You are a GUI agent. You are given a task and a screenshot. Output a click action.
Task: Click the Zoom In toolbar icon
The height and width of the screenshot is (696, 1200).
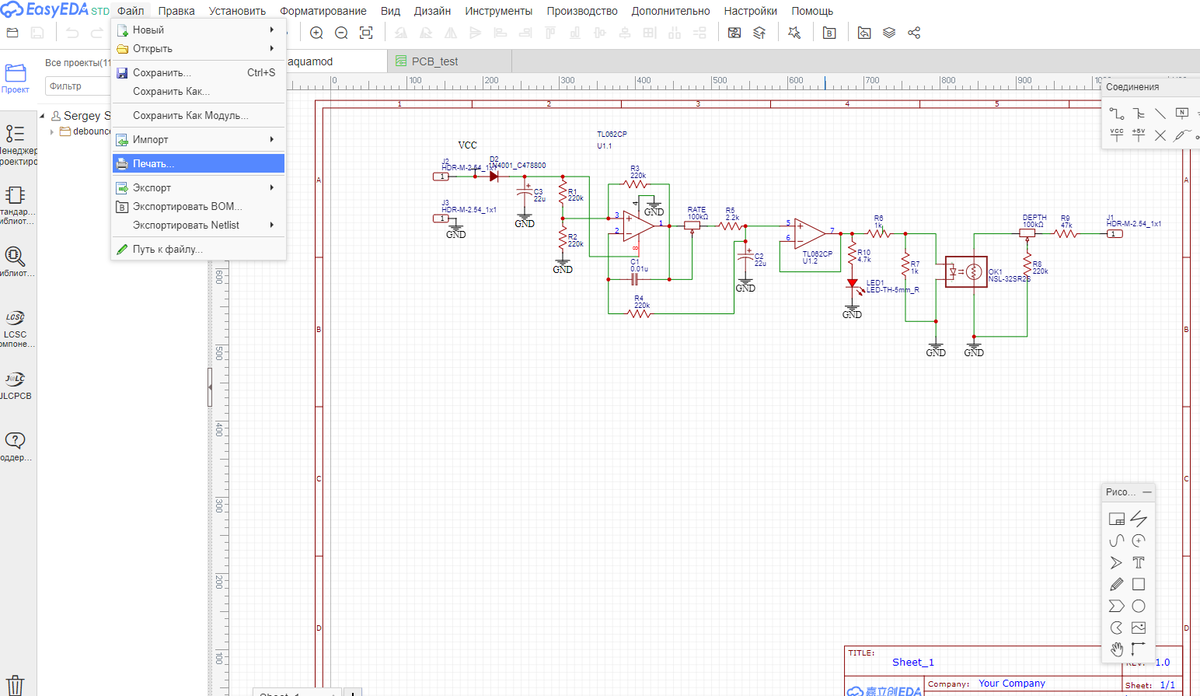click(x=316, y=33)
